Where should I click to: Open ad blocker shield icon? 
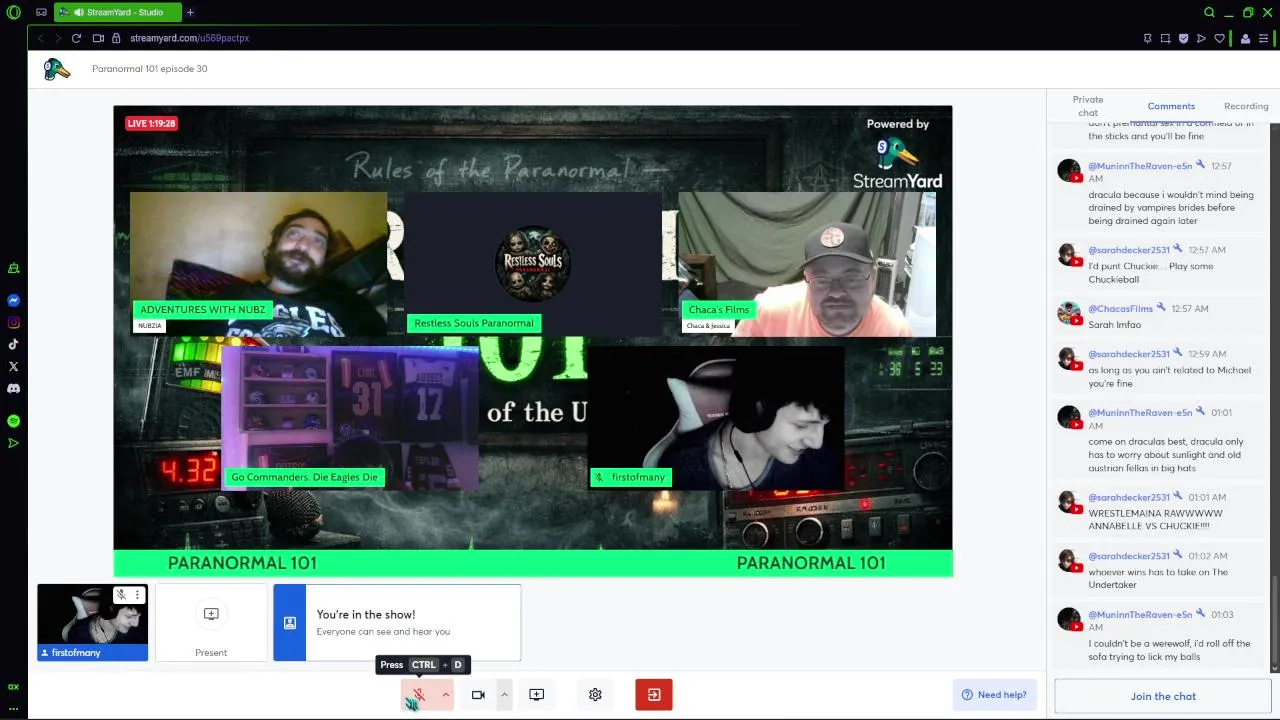(x=1183, y=38)
